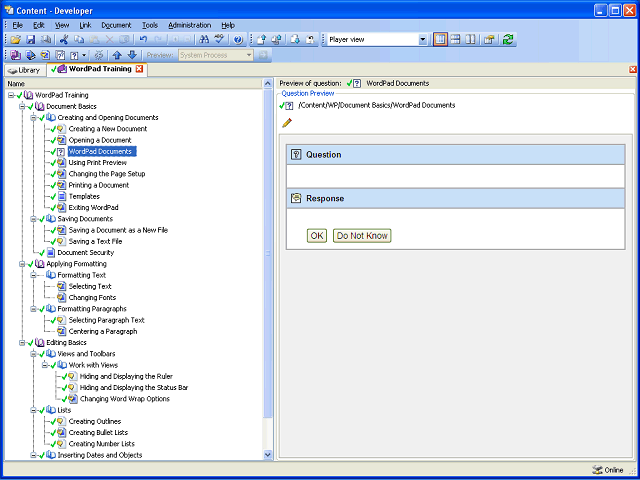Open the File menu
The height and width of the screenshot is (480, 640).
click(x=18, y=25)
